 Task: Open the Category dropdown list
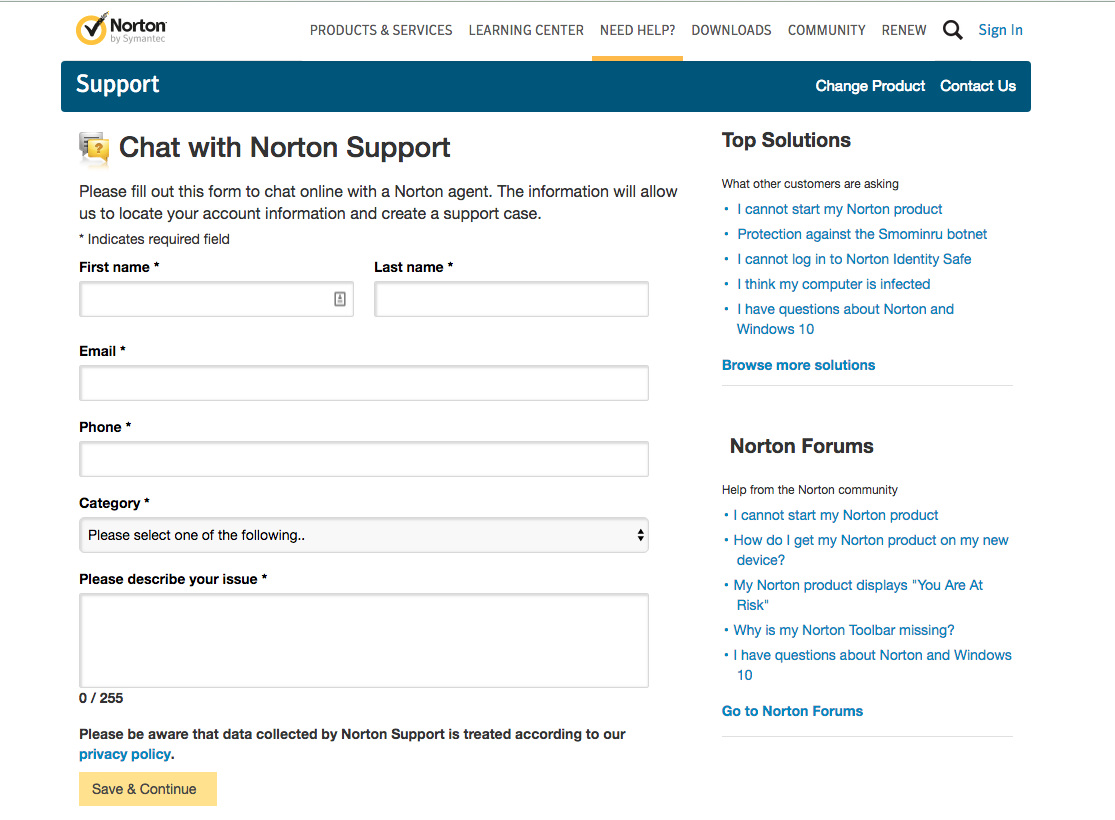(x=364, y=535)
